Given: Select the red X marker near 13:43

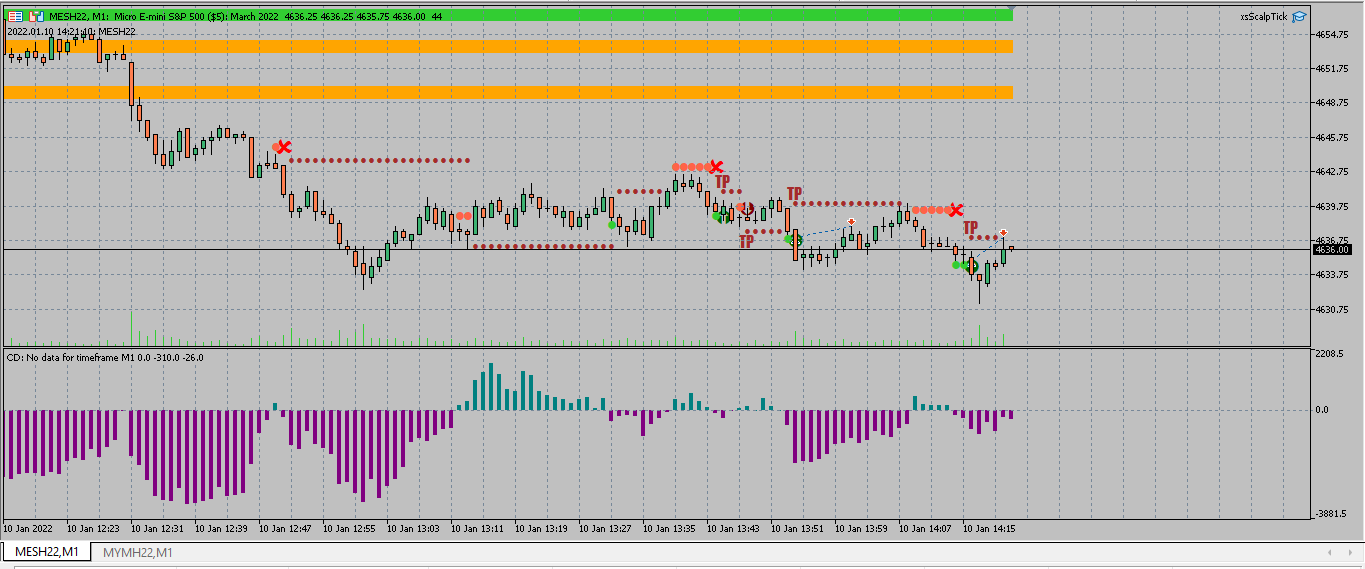Looking at the screenshot, I should point(716,167).
